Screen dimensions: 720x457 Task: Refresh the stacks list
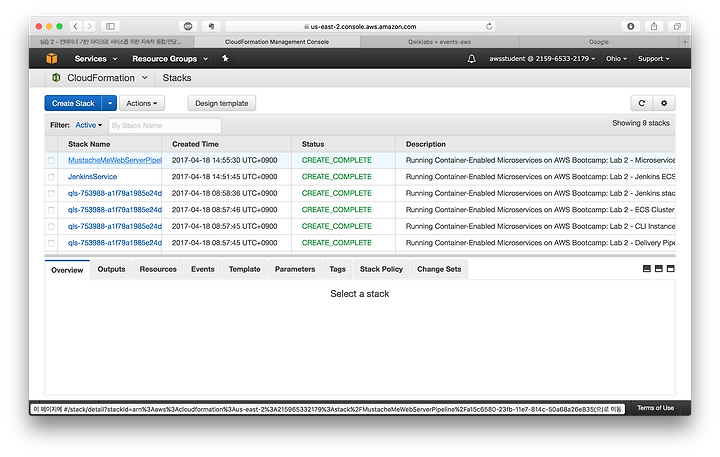coord(641,103)
